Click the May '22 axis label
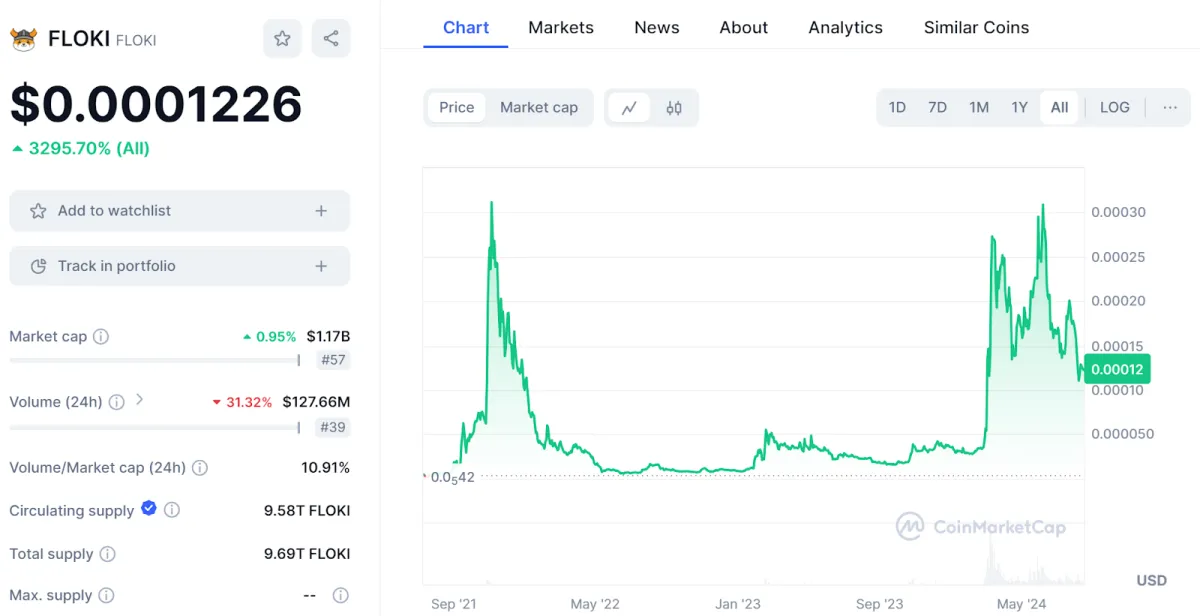Viewport: 1200px width, 616px height. (596, 604)
